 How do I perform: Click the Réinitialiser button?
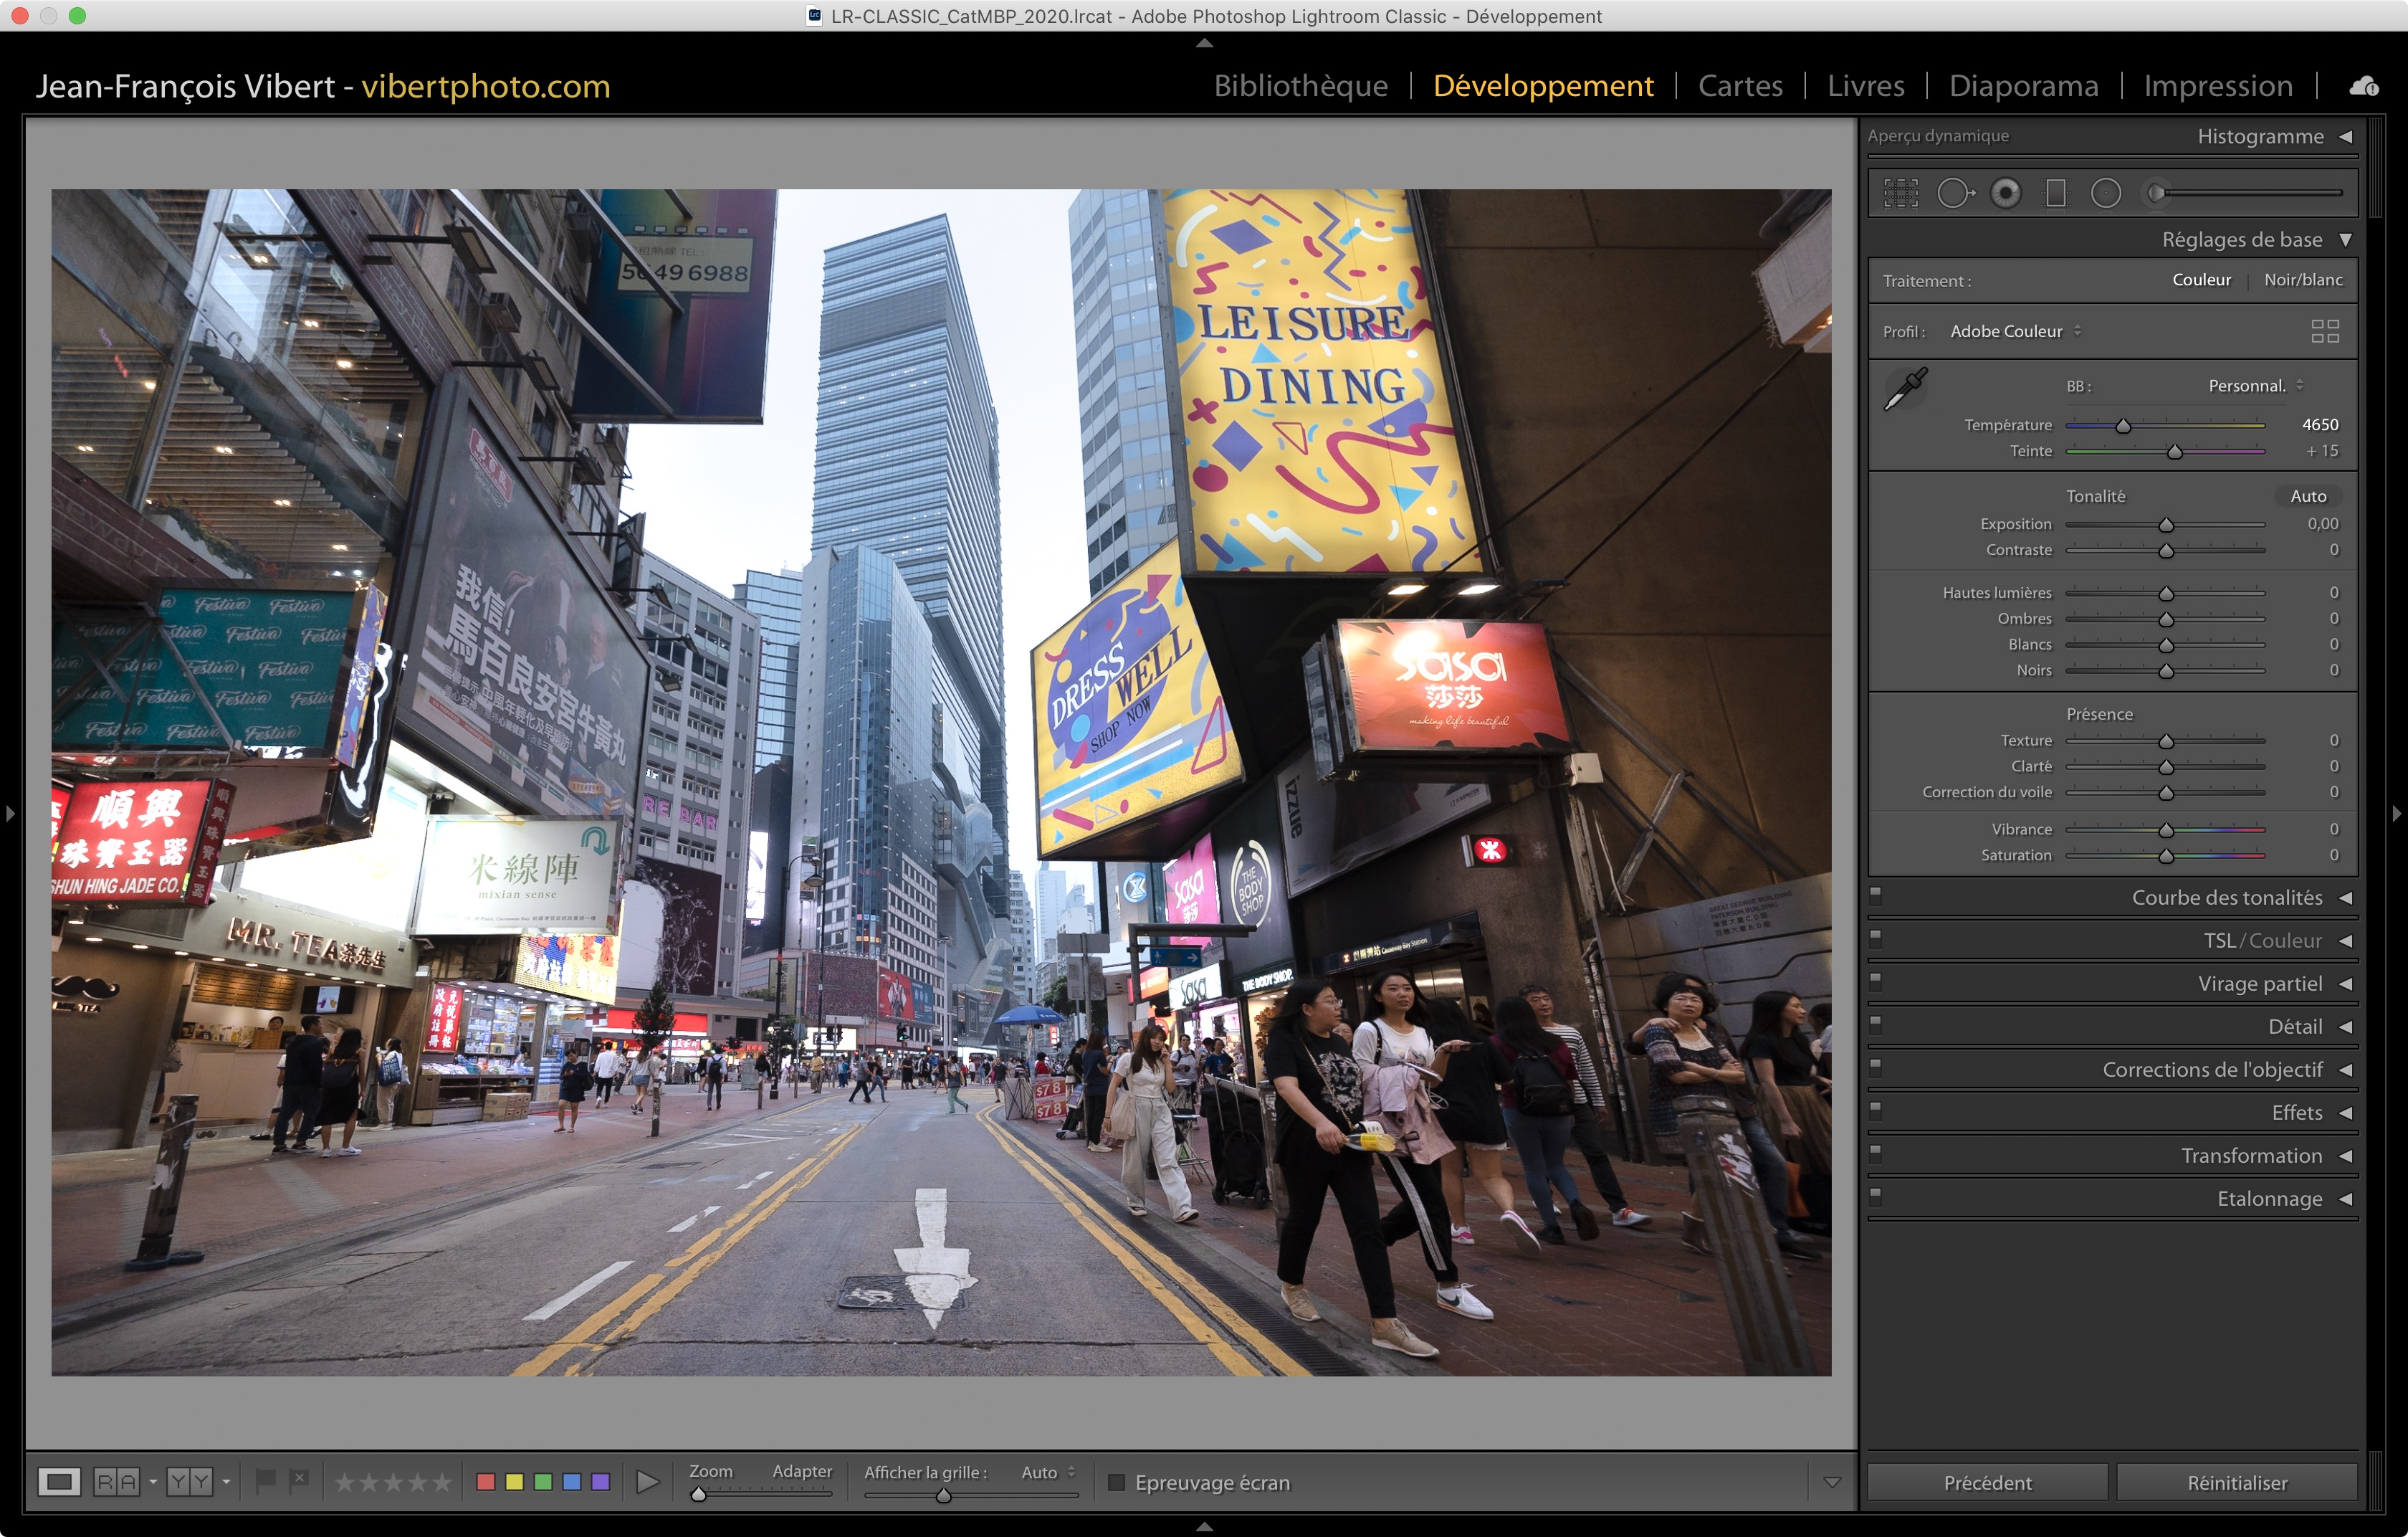tap(2236, 1482)
